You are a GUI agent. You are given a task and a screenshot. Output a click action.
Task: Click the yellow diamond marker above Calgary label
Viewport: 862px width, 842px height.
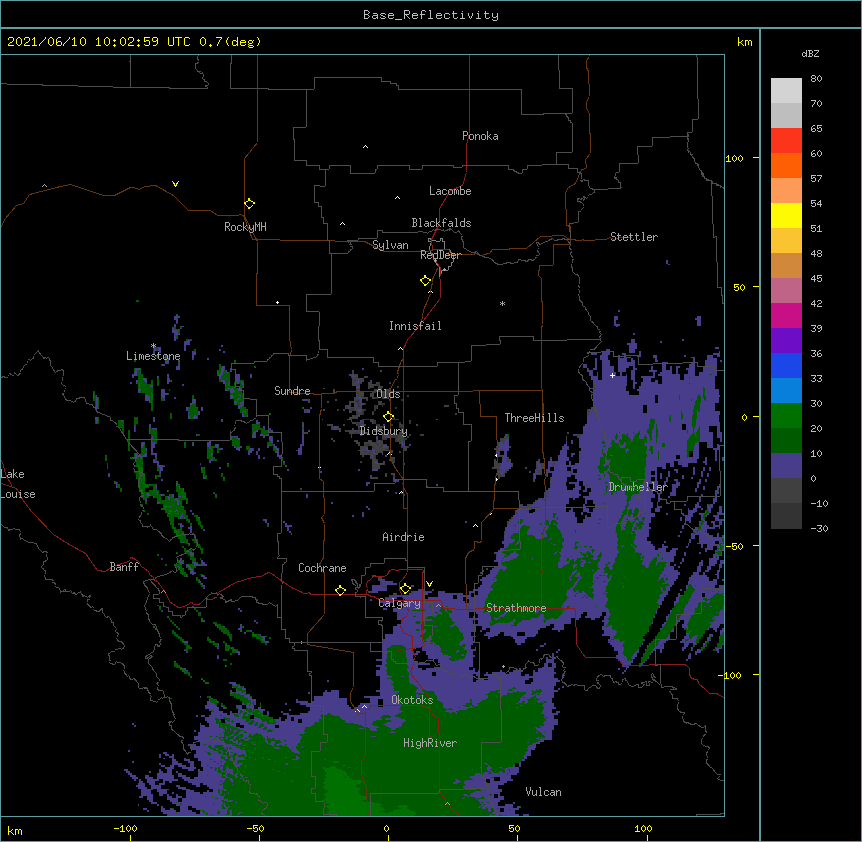tap(405, 589)
